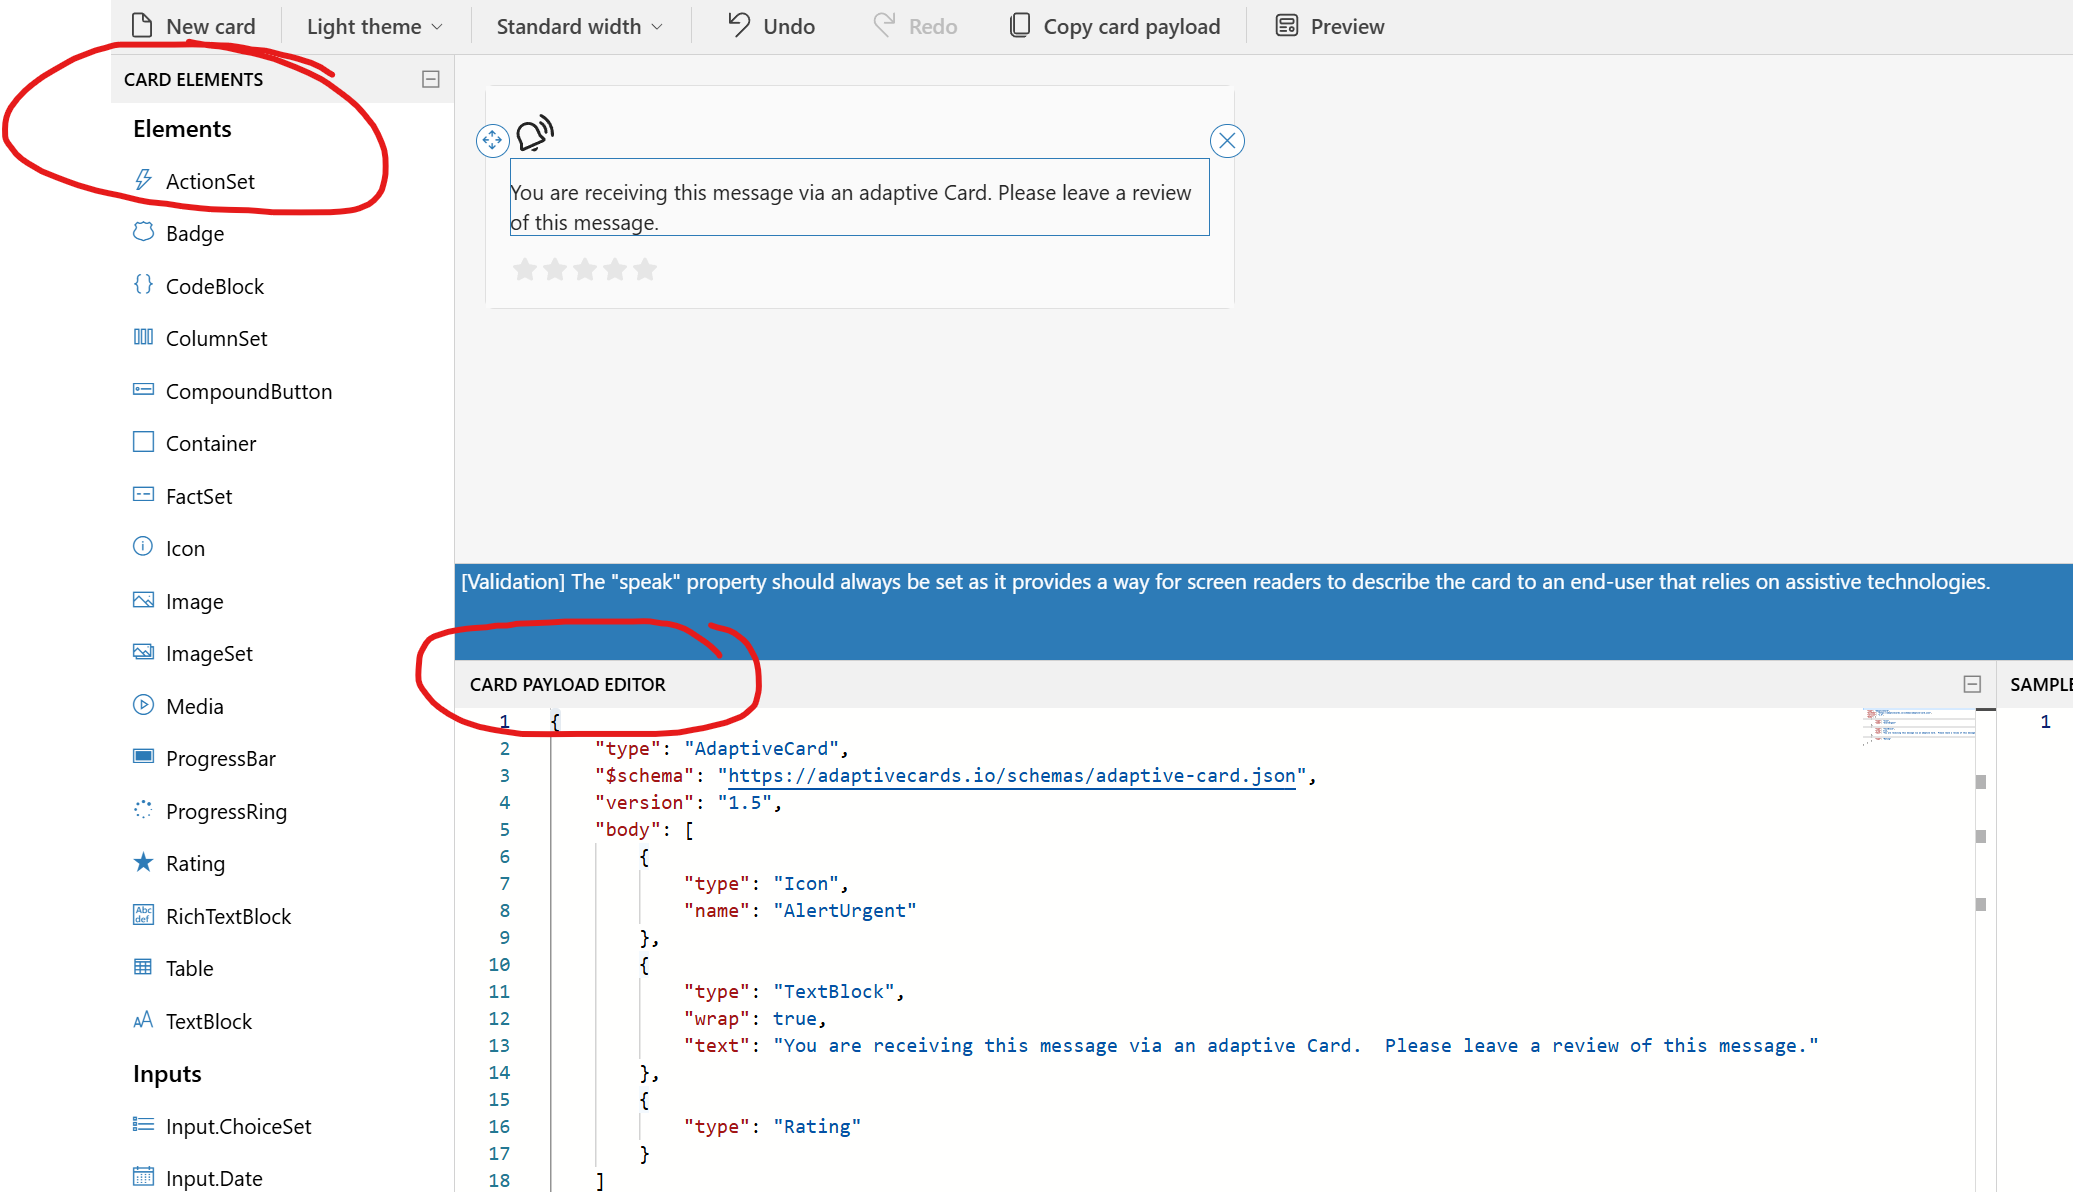This screenshot has width=2073, height=1192.
Task: Select the Table element icon
Action: coord(143,967)
